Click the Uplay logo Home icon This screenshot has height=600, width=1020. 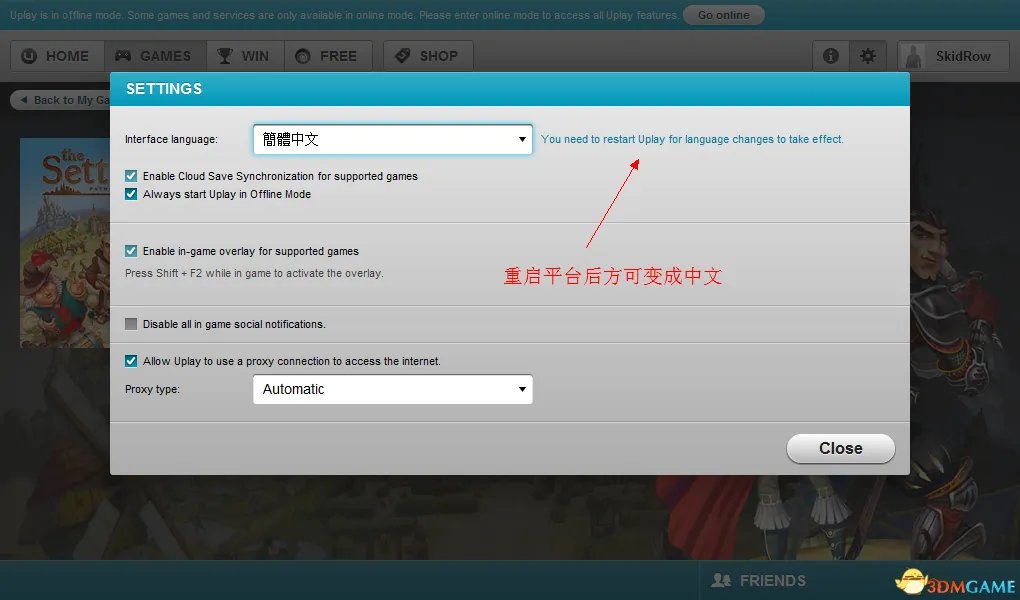(x=29, y=56)
